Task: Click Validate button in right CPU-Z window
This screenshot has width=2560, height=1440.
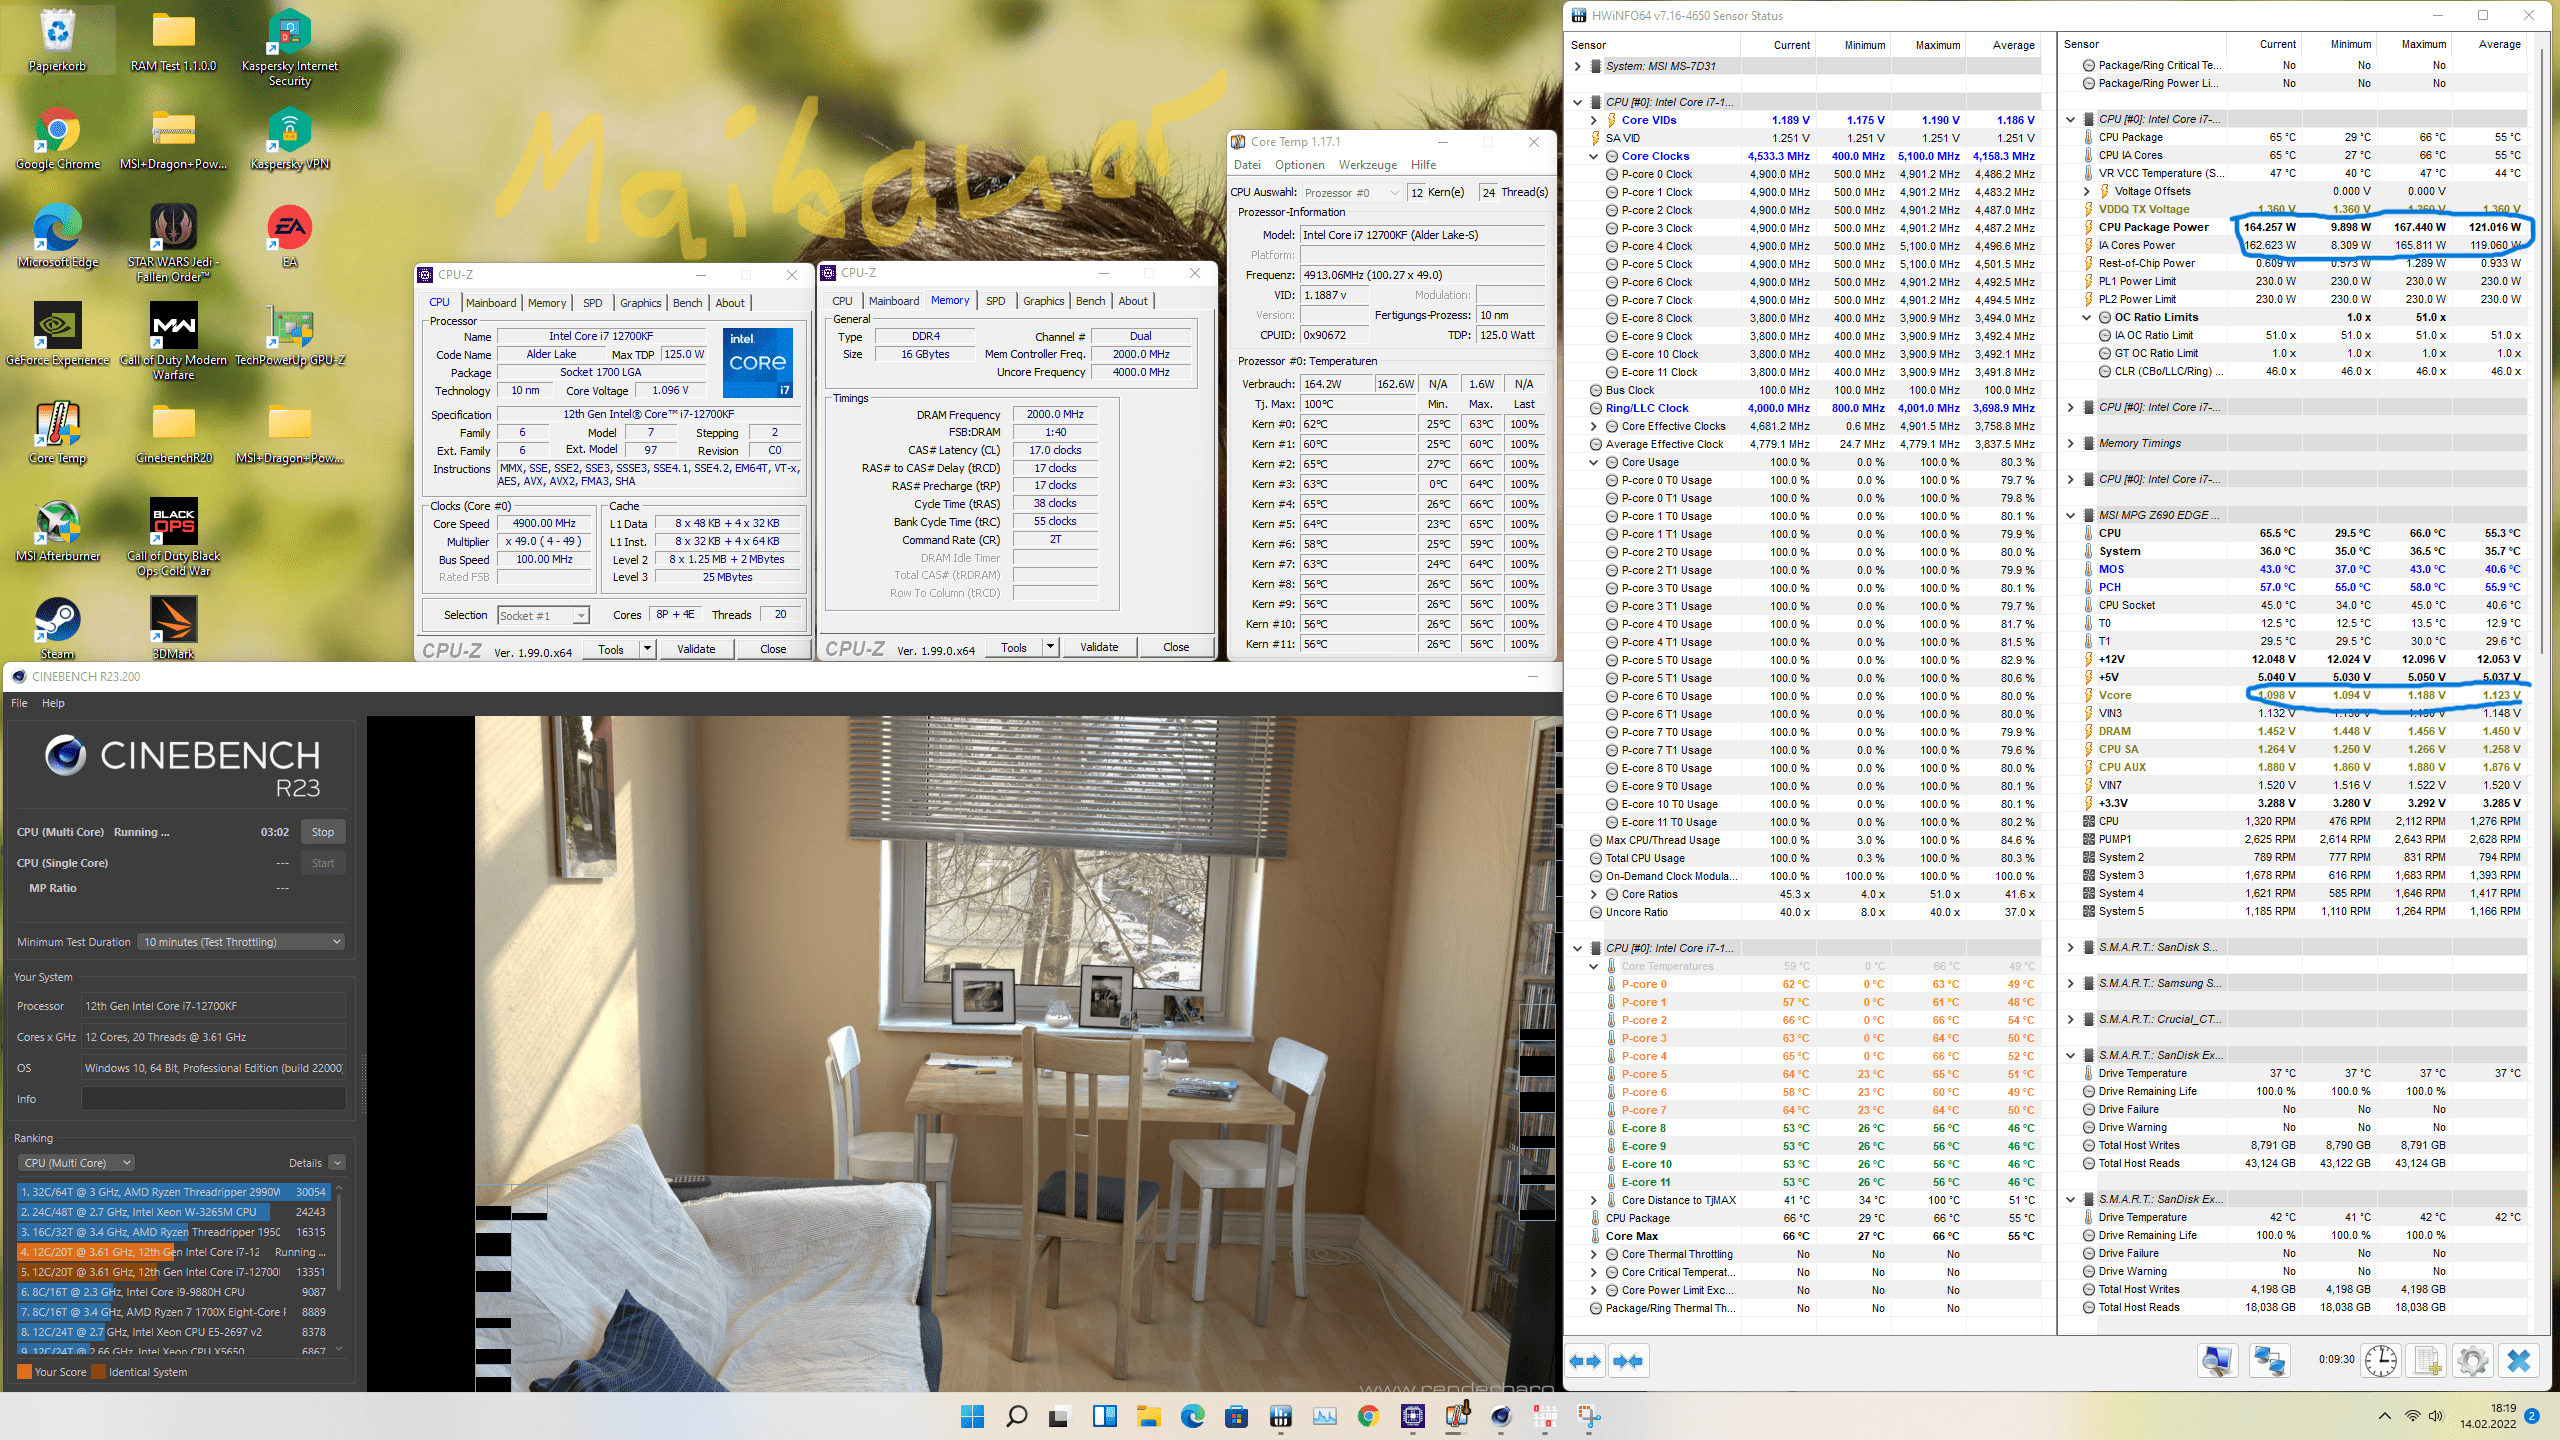Action: [1099, 647]
